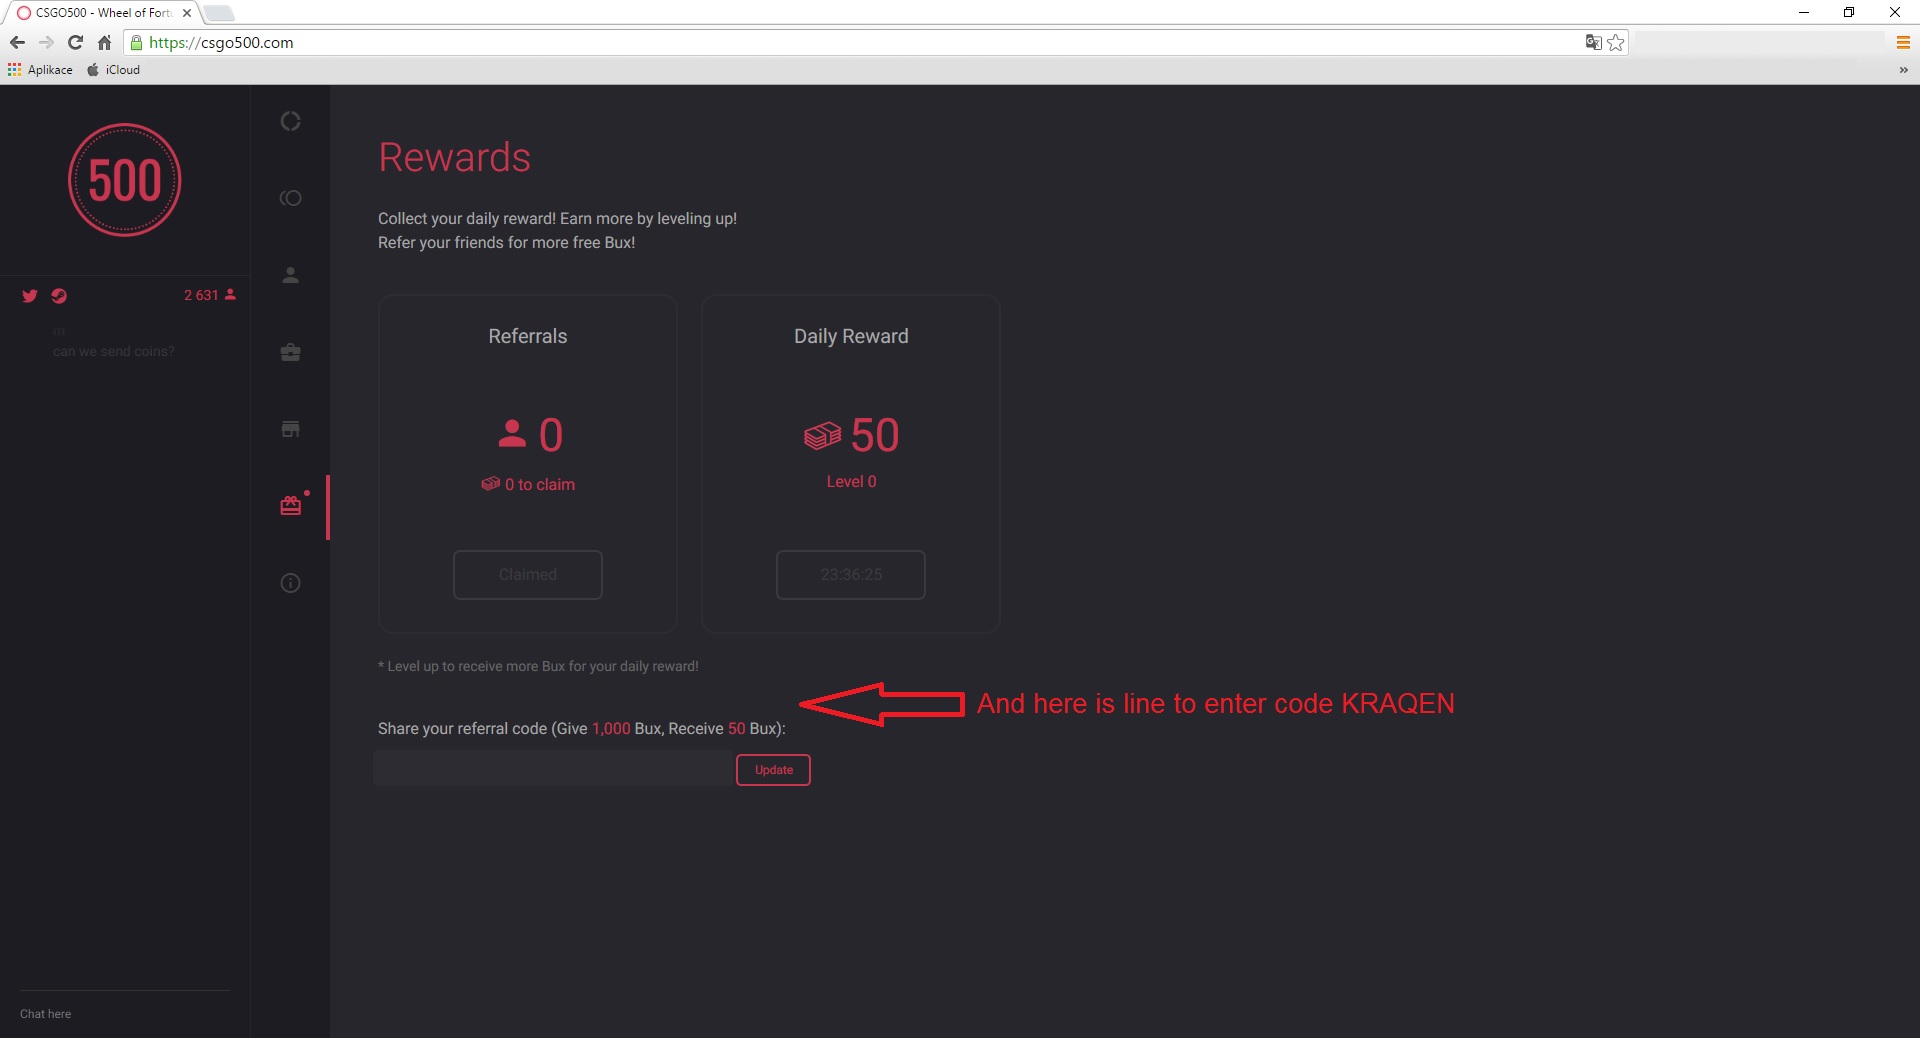Screen dimensions: 1920x1038
Task: Reload the current page
Action: [x=75, y=42]
